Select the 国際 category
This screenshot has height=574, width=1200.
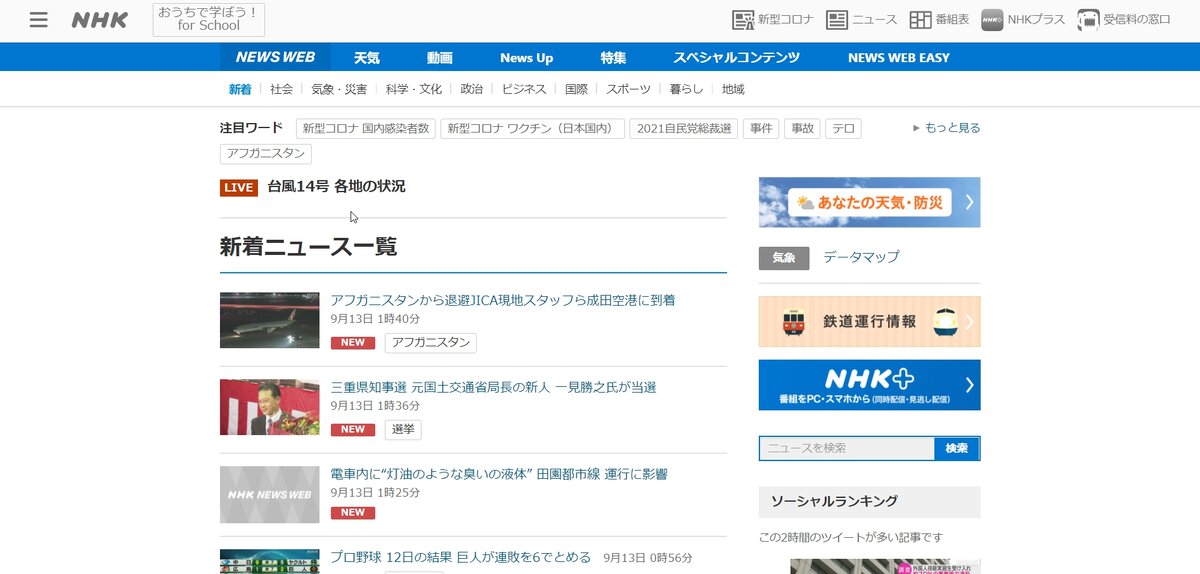576,89
